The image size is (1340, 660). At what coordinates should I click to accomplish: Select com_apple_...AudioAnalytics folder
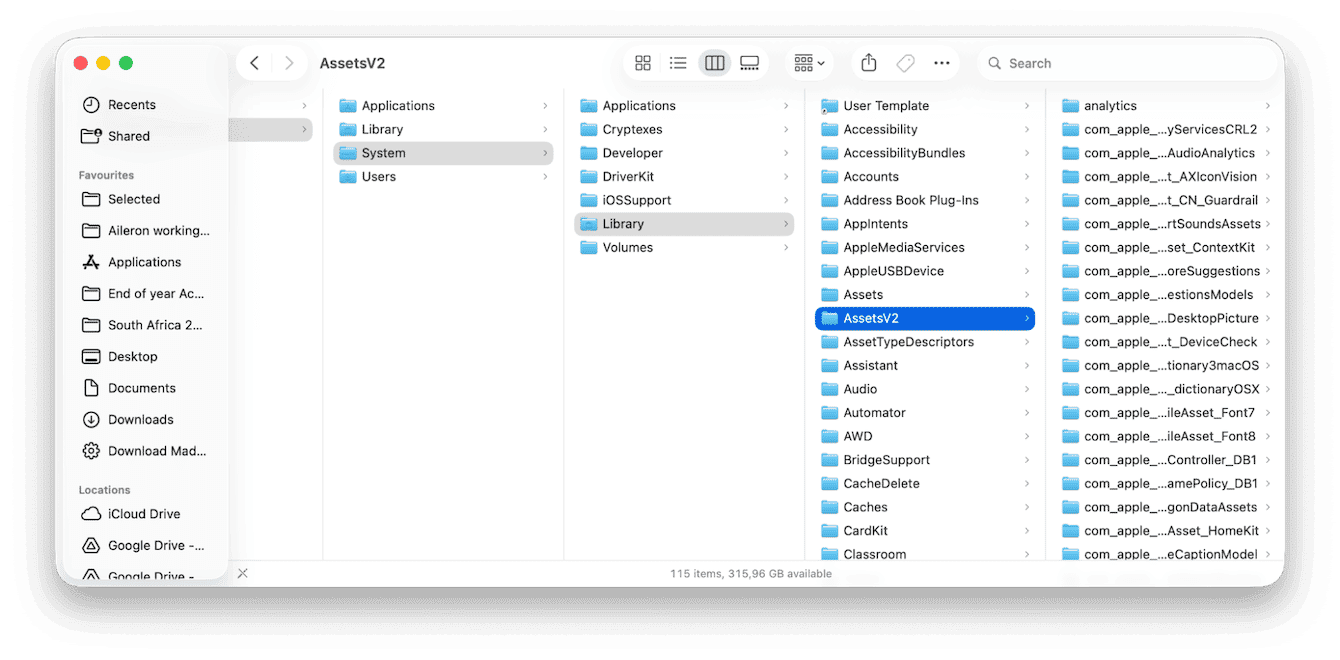click(x=1166, y=153)
